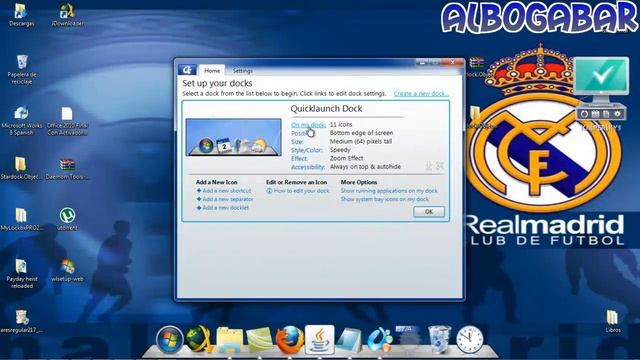Image resolution: width=640 pixels, height=360 pixels.
Task: Select the Quicklaunch Dock preview thumbnail
Action: point(233,137)
